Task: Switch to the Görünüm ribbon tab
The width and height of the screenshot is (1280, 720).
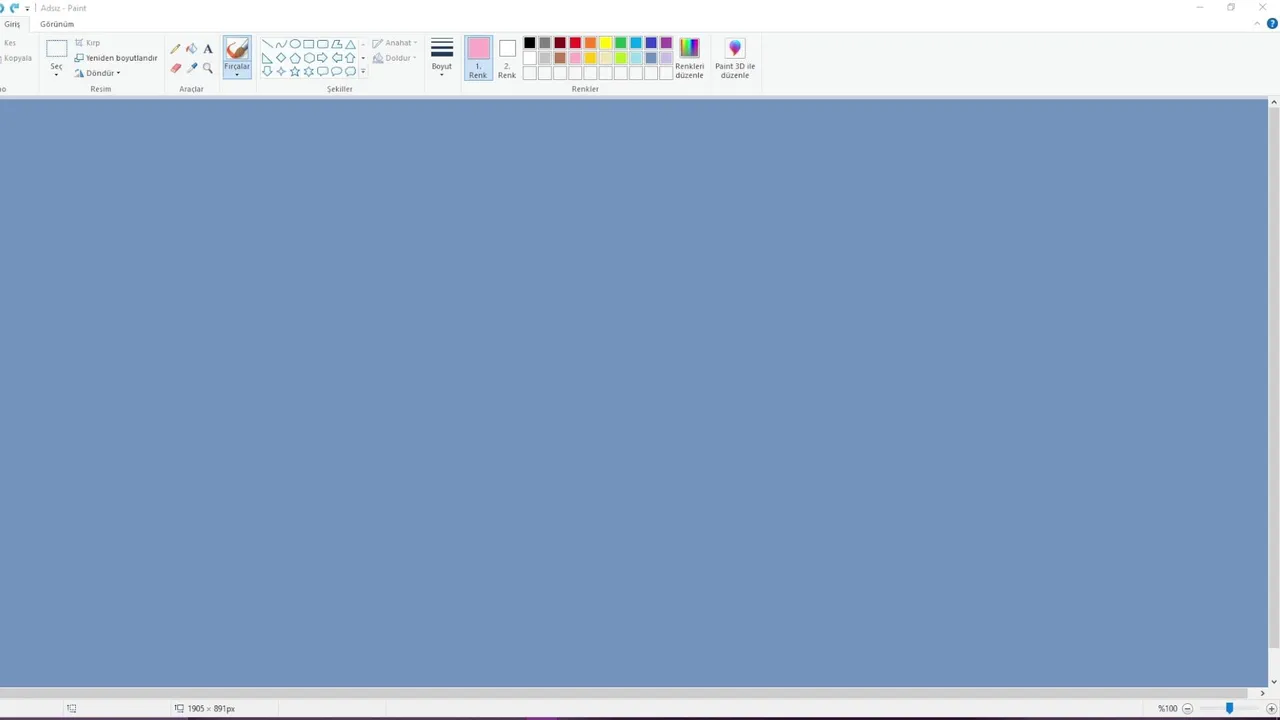Action: 57,24
